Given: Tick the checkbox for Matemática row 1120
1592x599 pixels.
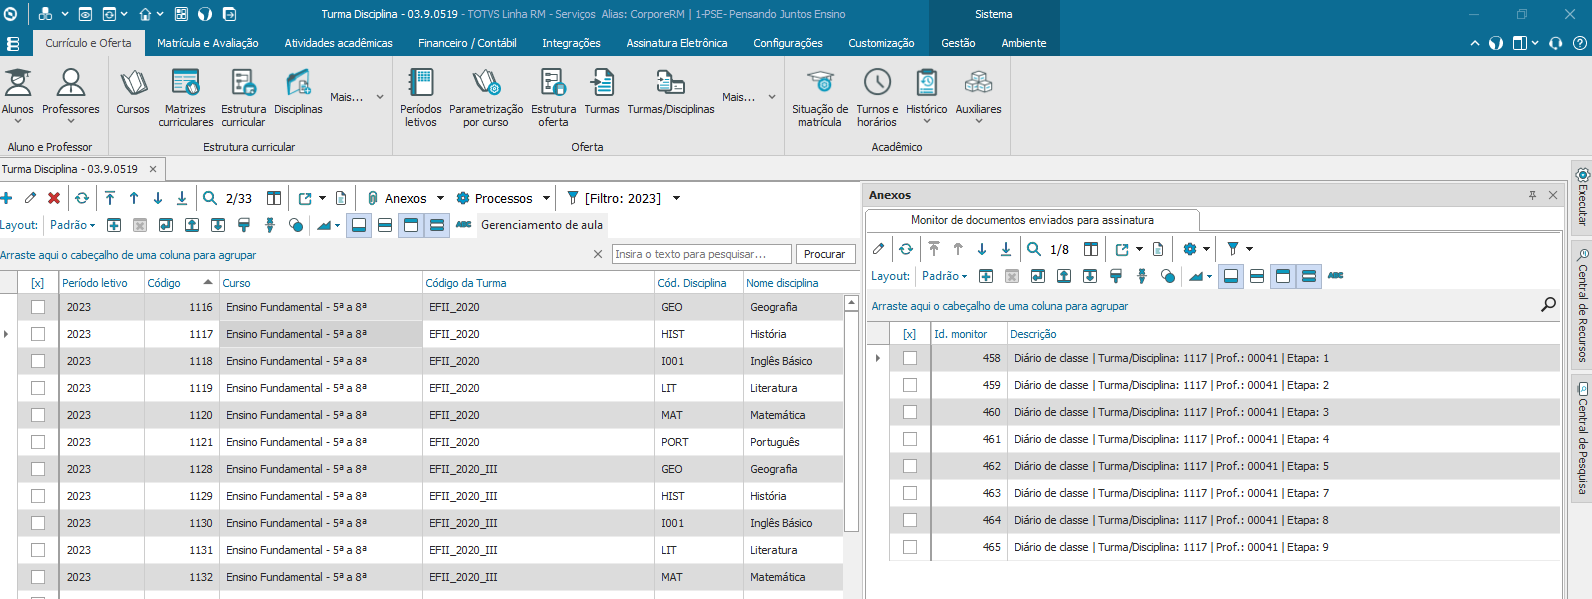Looking at the screenshot, I should coord(38,415).
